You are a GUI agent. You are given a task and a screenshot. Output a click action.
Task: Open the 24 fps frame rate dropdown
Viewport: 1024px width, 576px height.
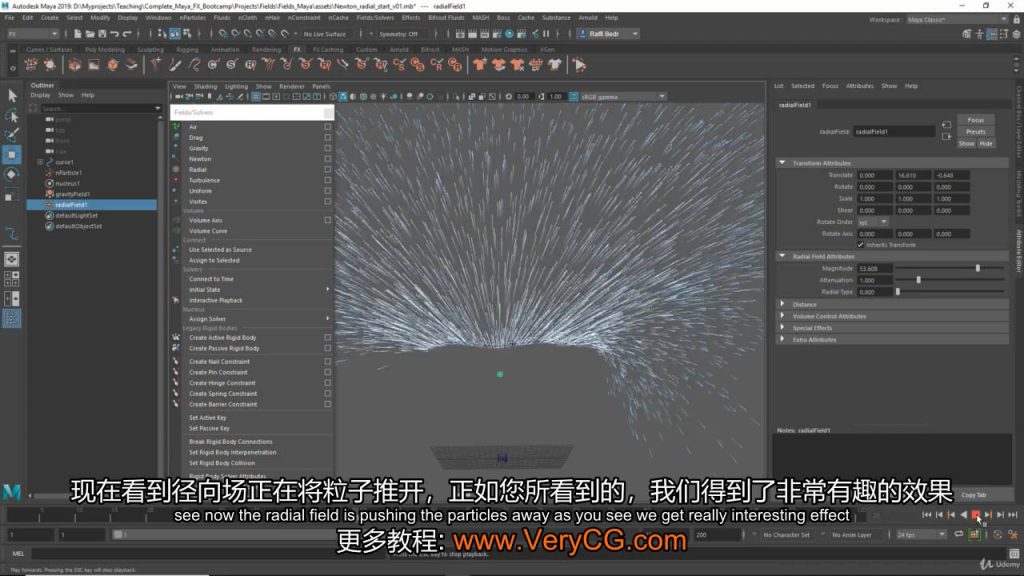coord(921,535)
